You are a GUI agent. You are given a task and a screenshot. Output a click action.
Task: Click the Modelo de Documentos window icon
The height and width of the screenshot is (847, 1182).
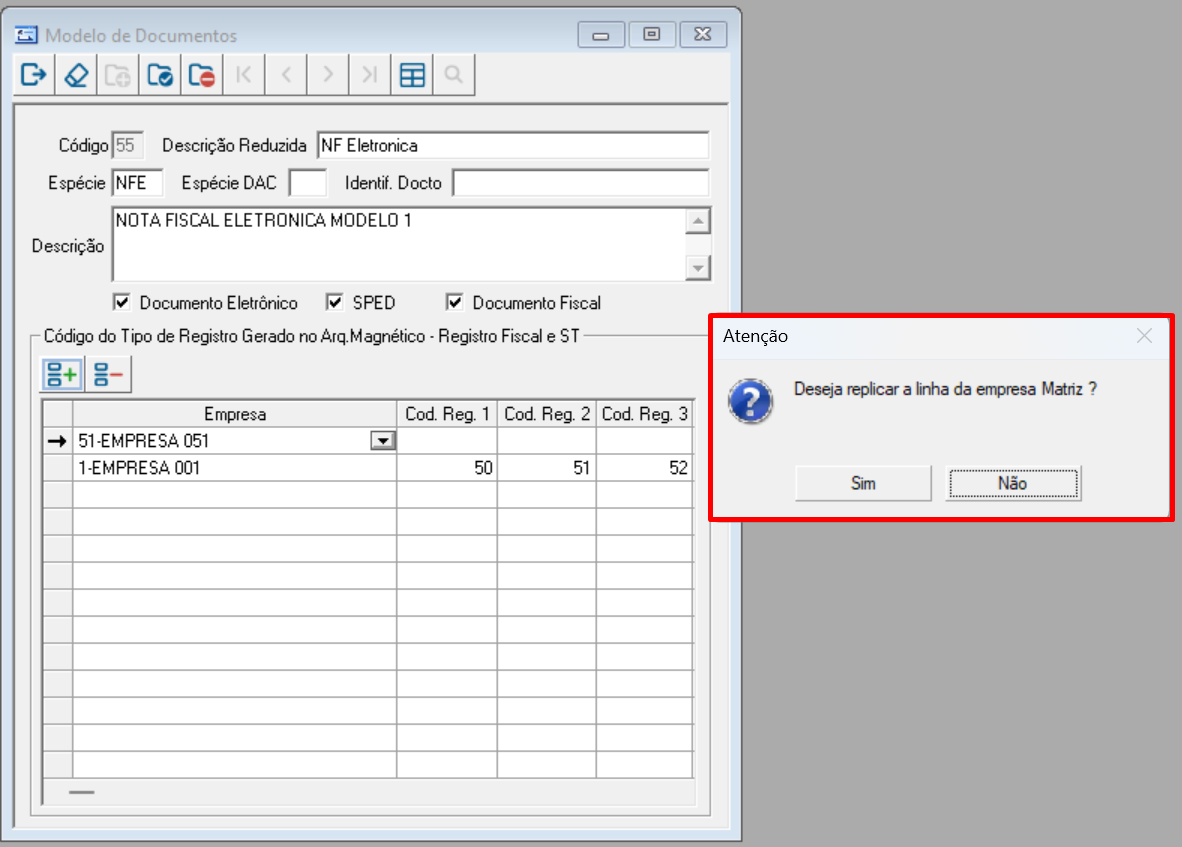tap(26, 35)
